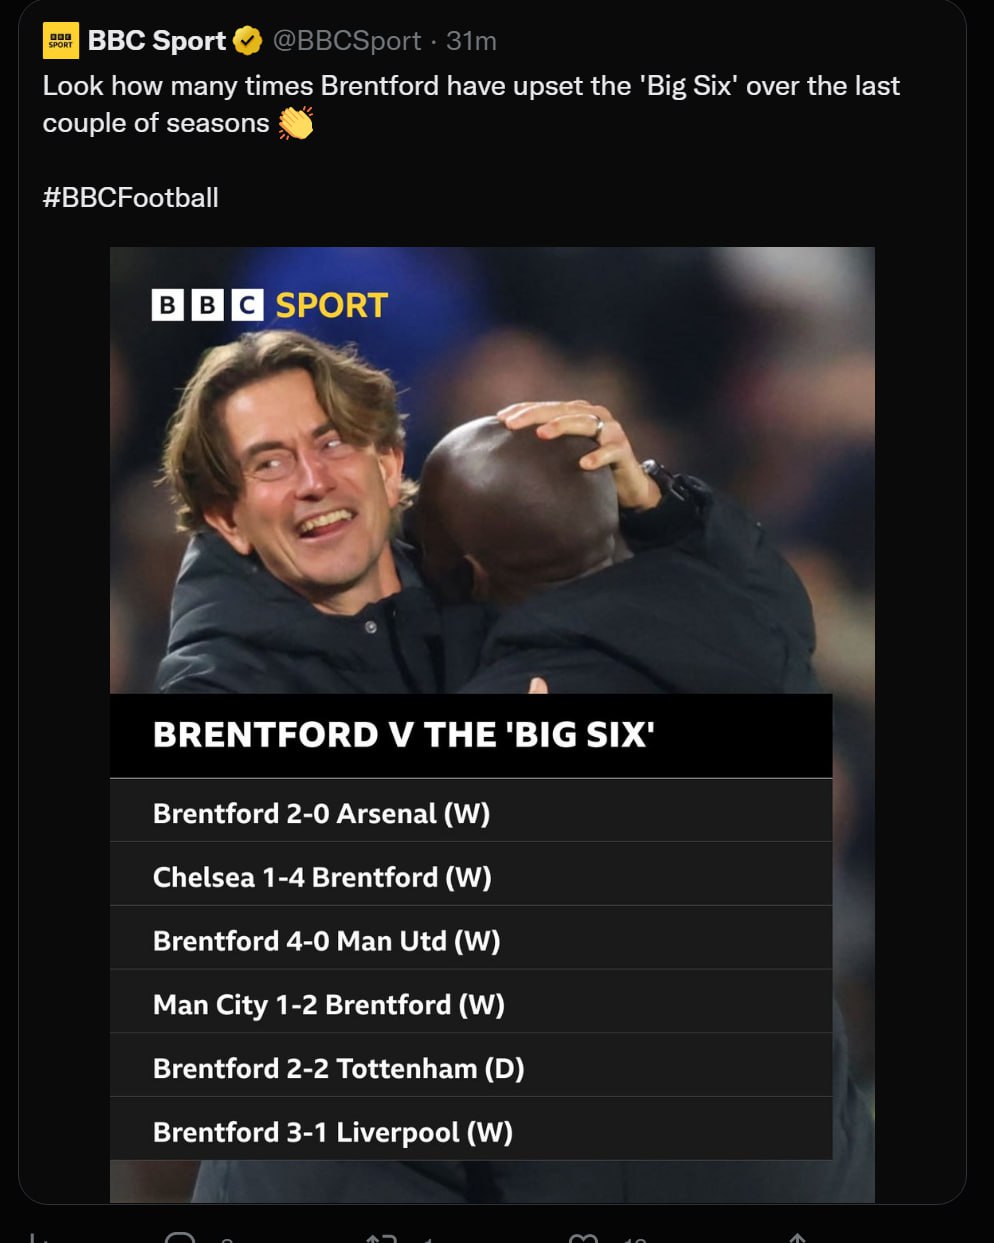Viewport: 994px width, 1243px height.
Task: Click the @BBCSport handle
Action: (347, 41)
